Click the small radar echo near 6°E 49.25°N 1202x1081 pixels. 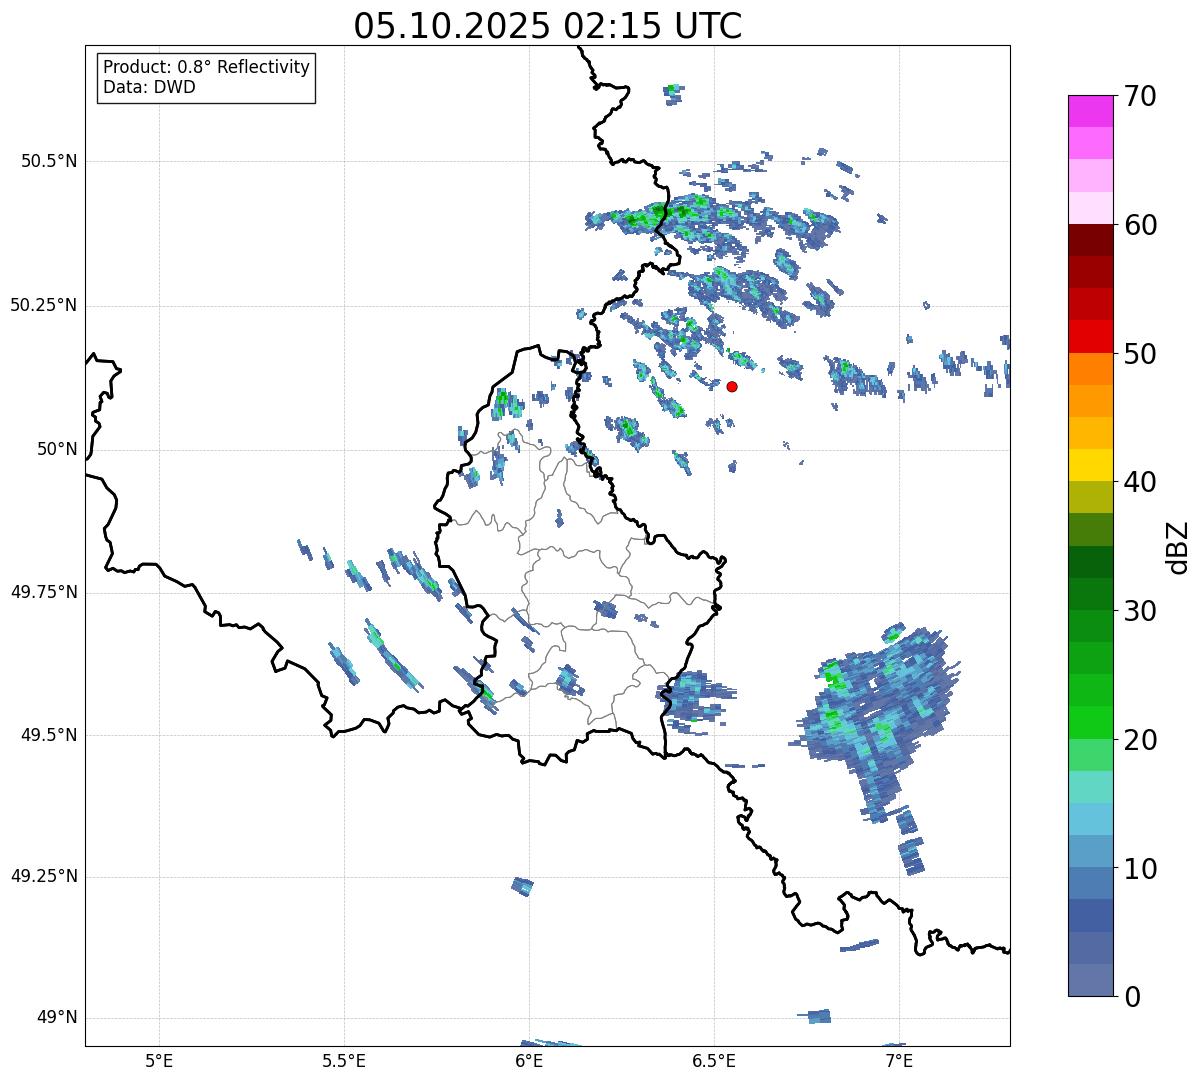522,886
